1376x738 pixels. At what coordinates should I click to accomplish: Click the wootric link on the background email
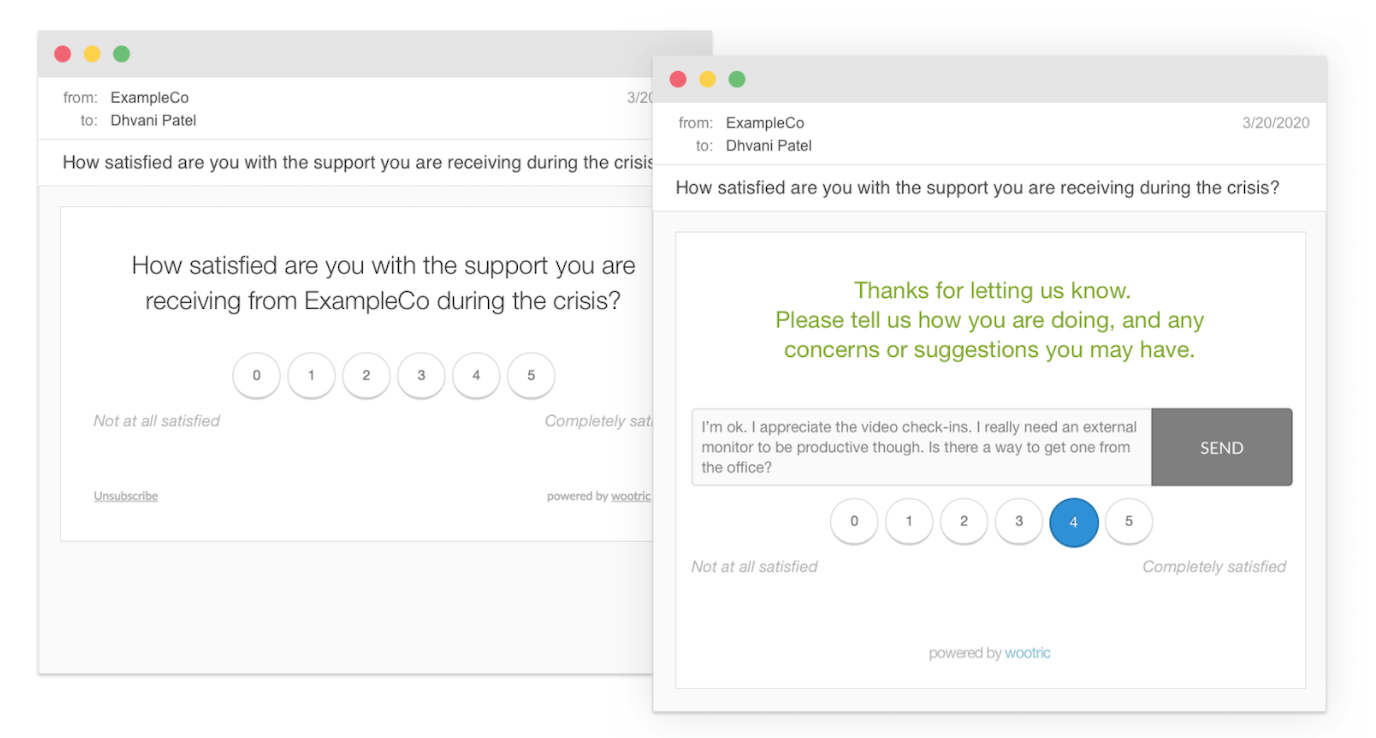click(x=631, y=496)
